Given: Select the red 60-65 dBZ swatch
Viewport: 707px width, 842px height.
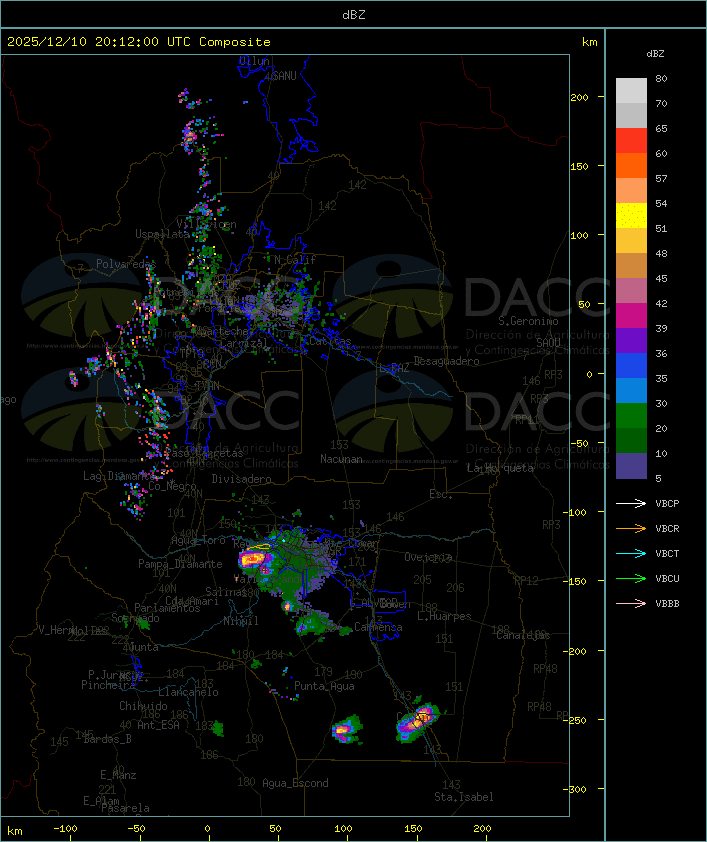Looking at the screenshot, I should [631, 141].
